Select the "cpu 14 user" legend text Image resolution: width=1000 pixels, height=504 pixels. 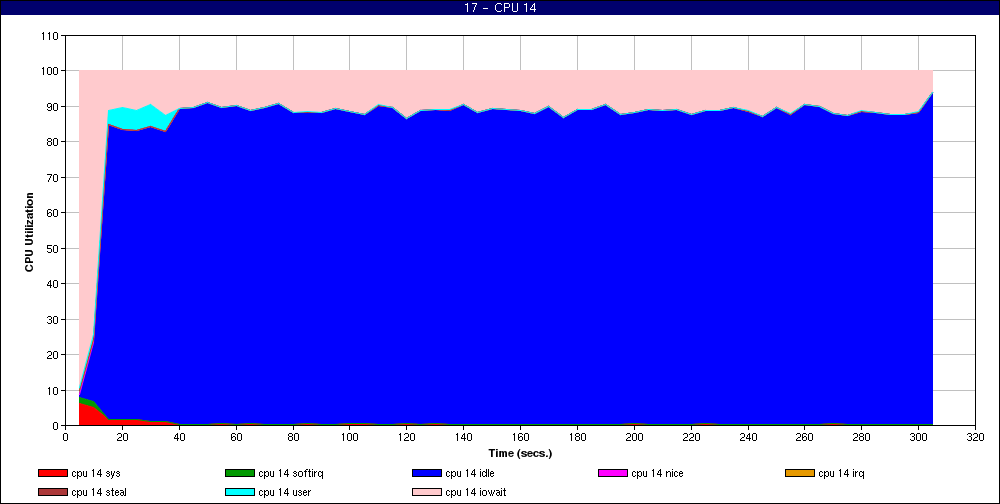click(x=285, y=492)
